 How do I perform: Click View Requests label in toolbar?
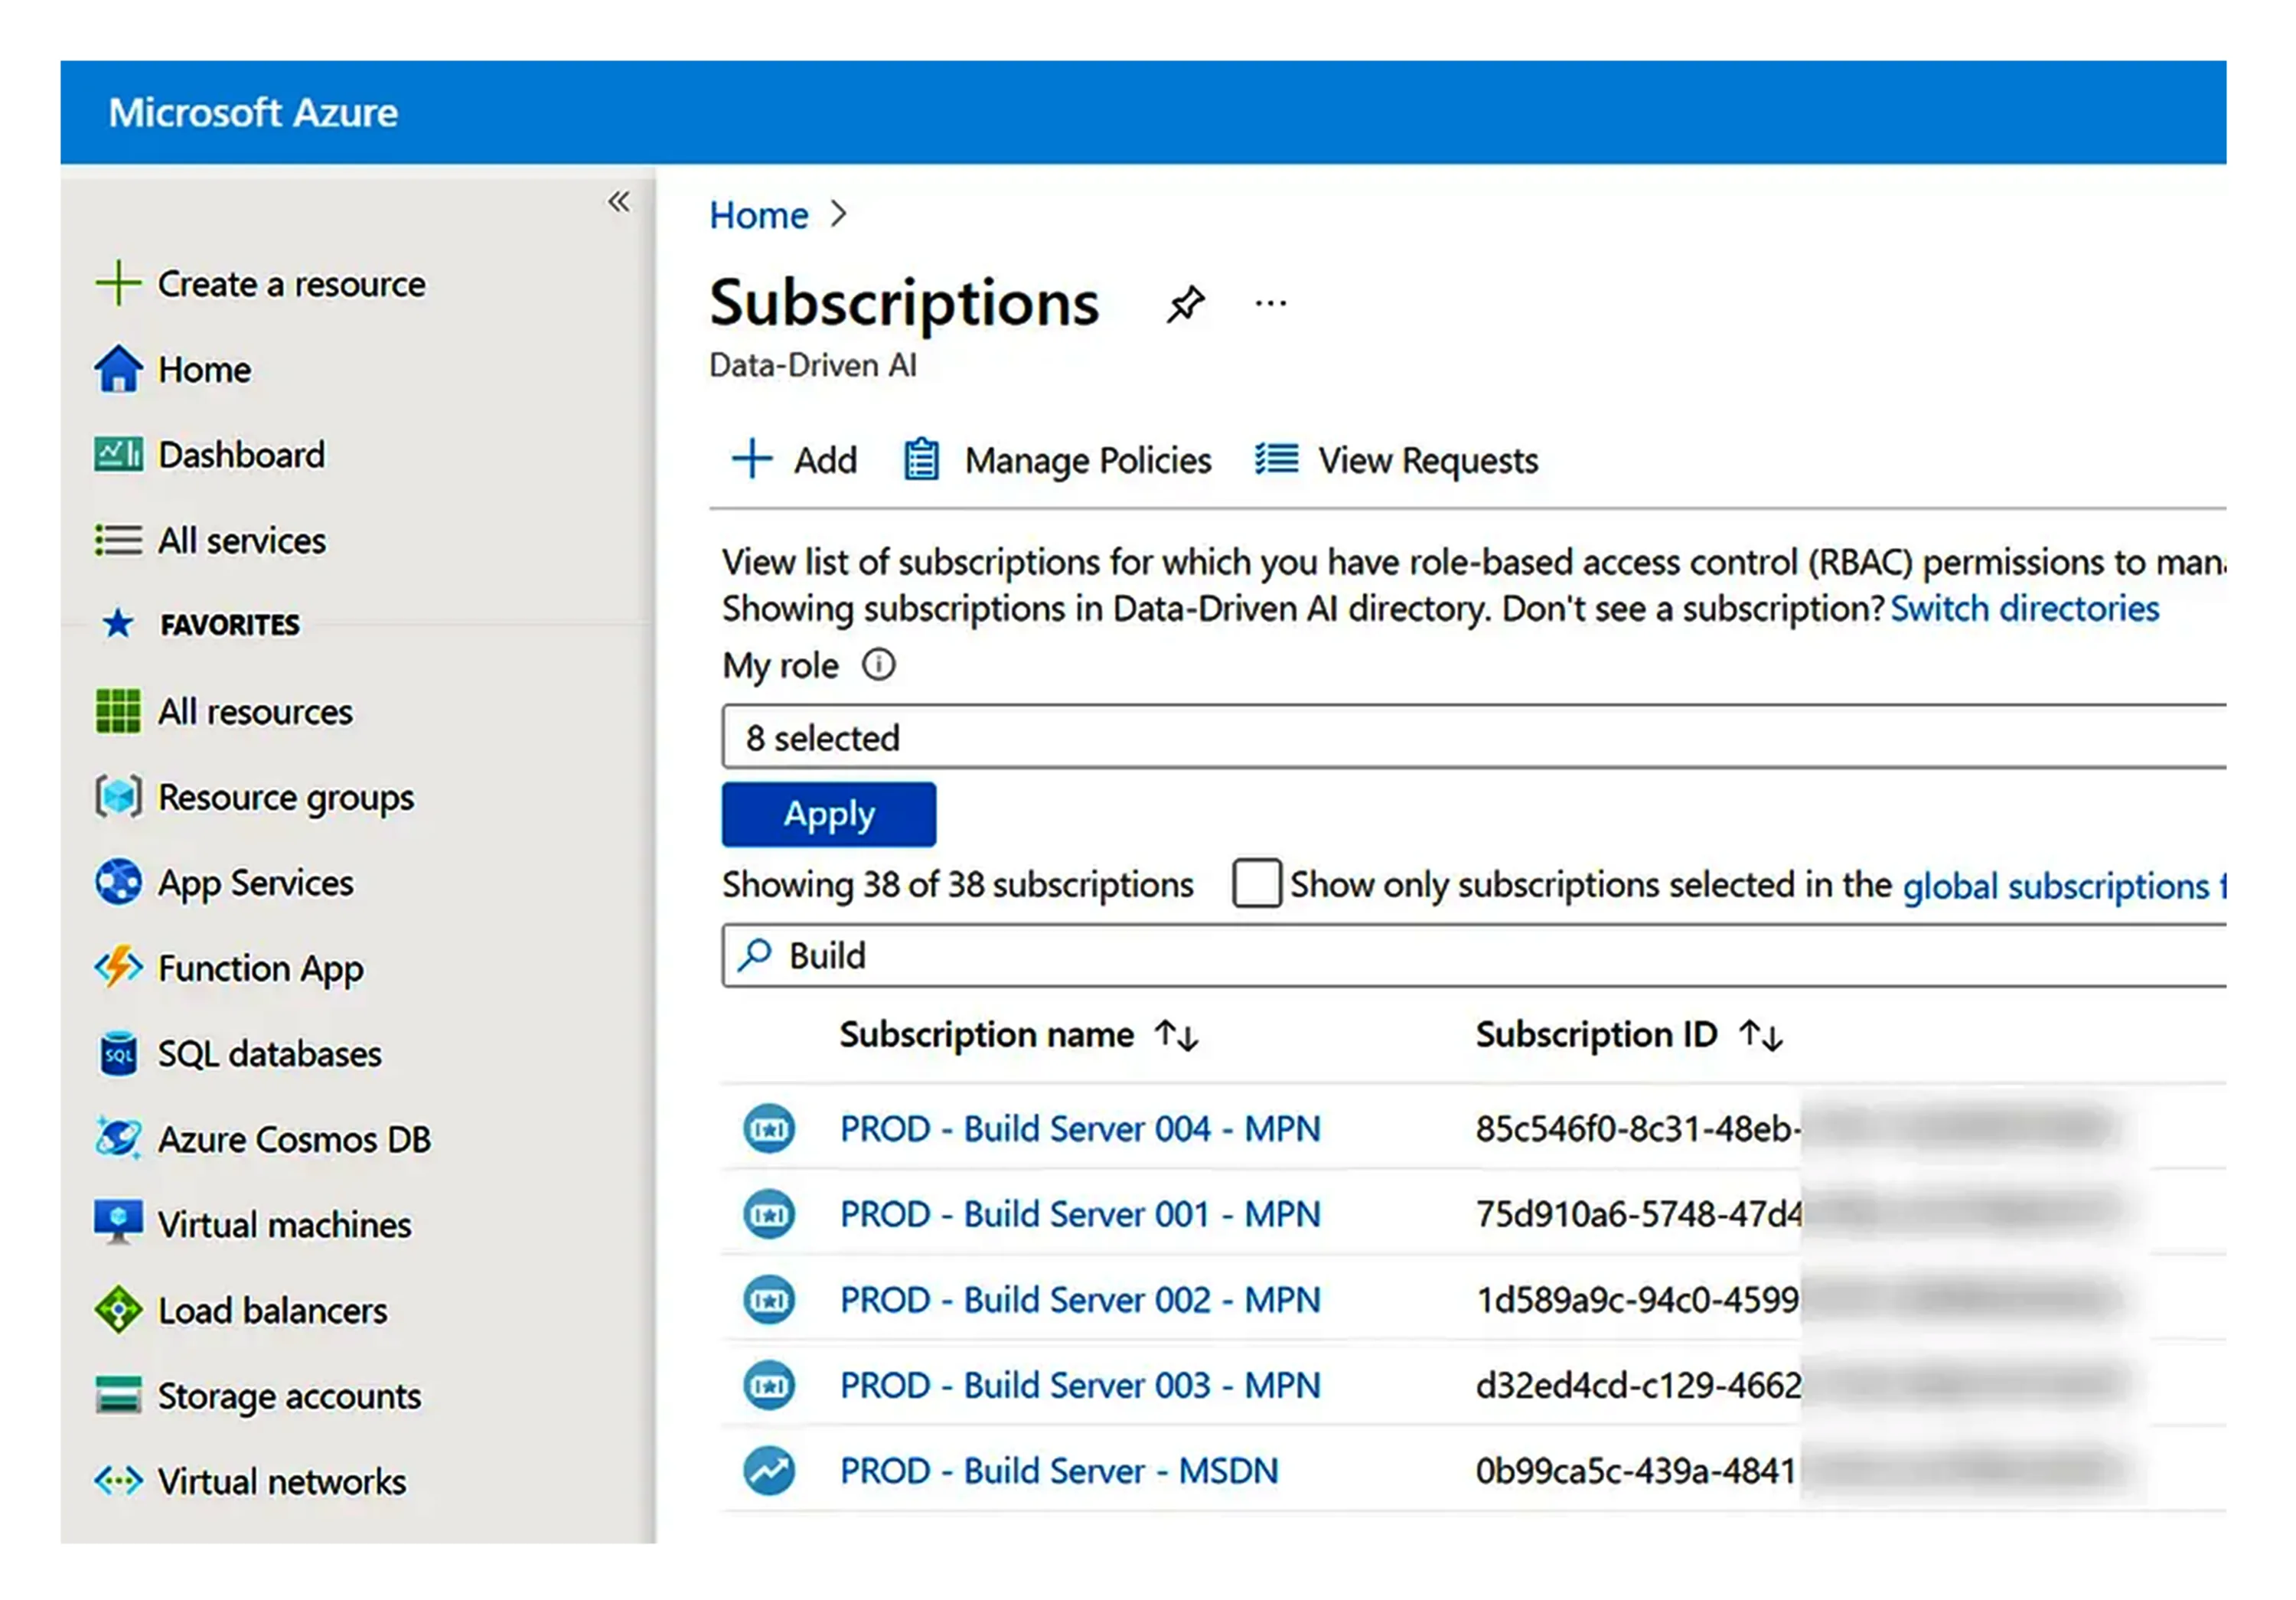[1428, 460]
